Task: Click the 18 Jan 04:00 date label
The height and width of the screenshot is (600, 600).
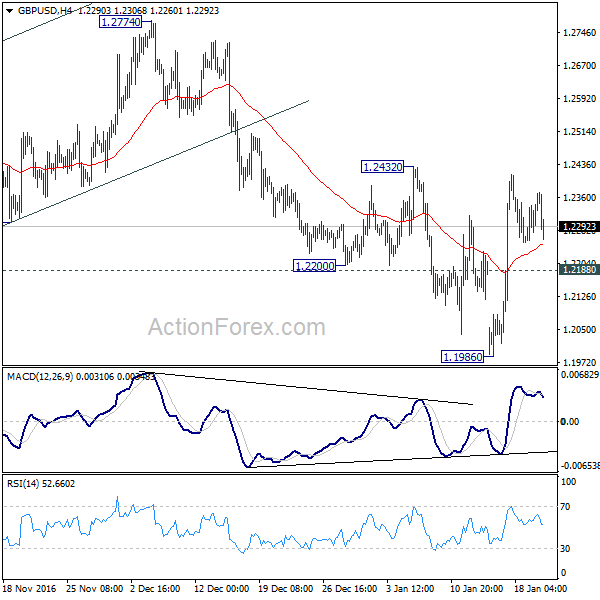Action: click(540, 589)
